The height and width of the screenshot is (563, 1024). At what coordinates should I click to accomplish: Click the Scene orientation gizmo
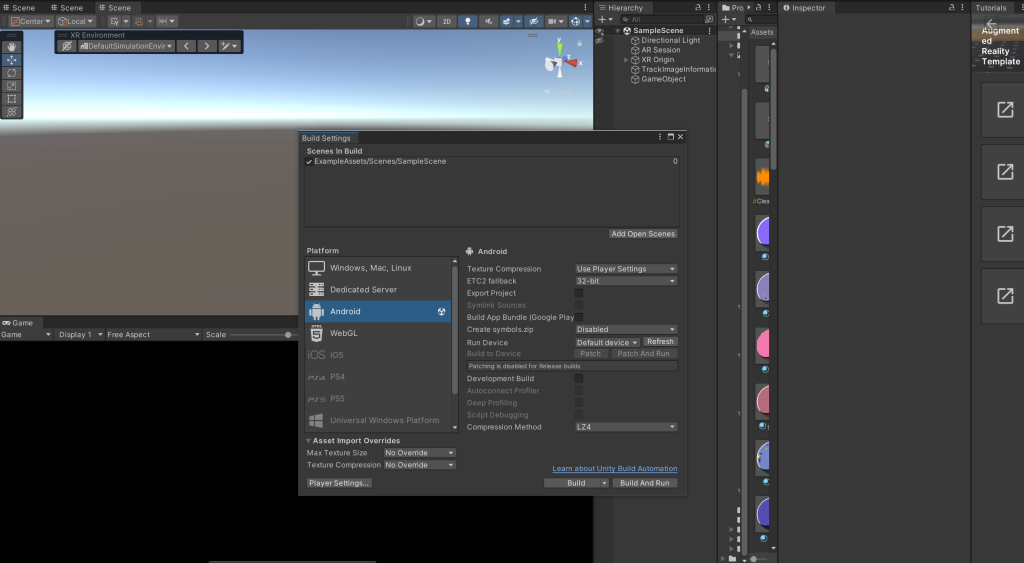(x=561, y=61)
